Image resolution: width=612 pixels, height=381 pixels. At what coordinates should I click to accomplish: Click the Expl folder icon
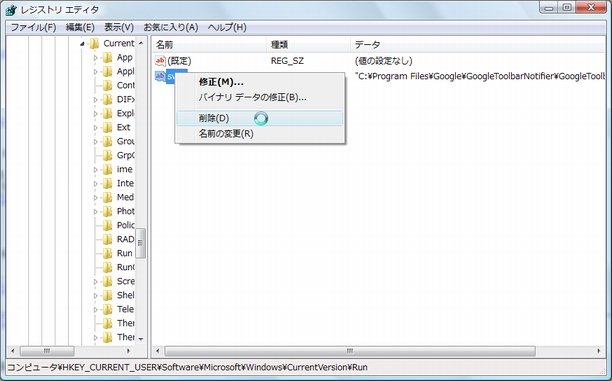tap(107, 114)
